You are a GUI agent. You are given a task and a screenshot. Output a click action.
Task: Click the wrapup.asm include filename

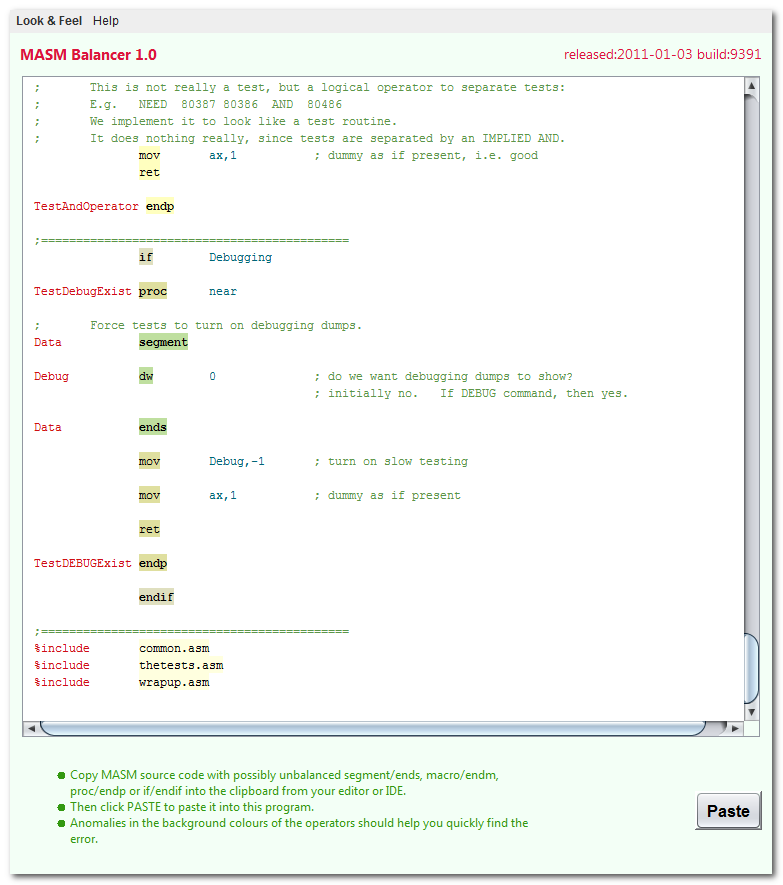coord(174,682)
